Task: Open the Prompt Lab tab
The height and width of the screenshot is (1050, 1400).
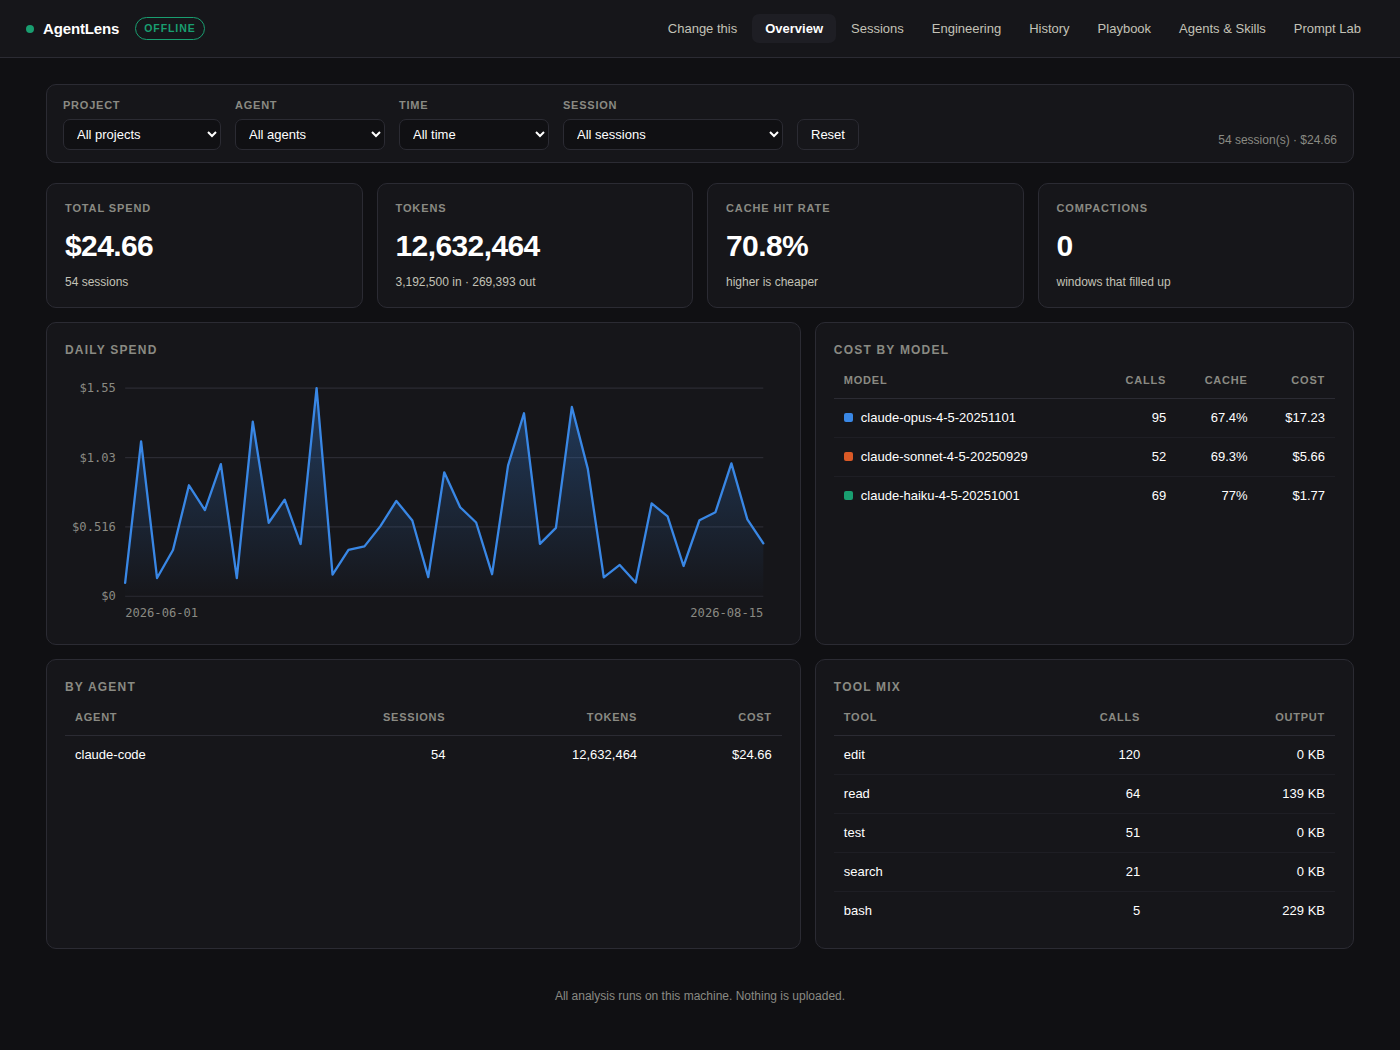Action: pos(1327,29)
